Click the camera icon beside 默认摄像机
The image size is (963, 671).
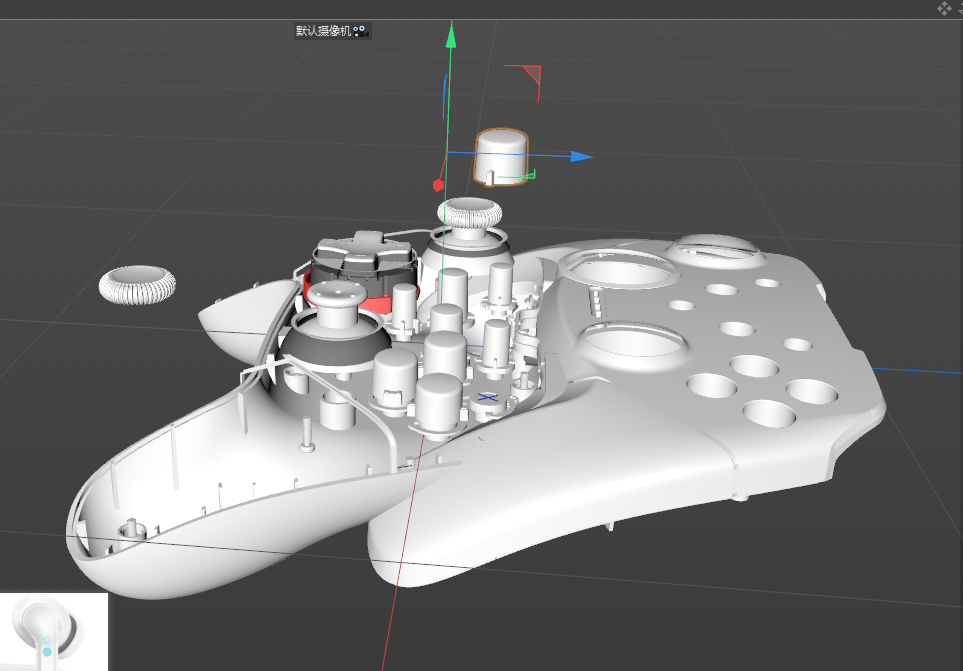[x=361, y=31]
